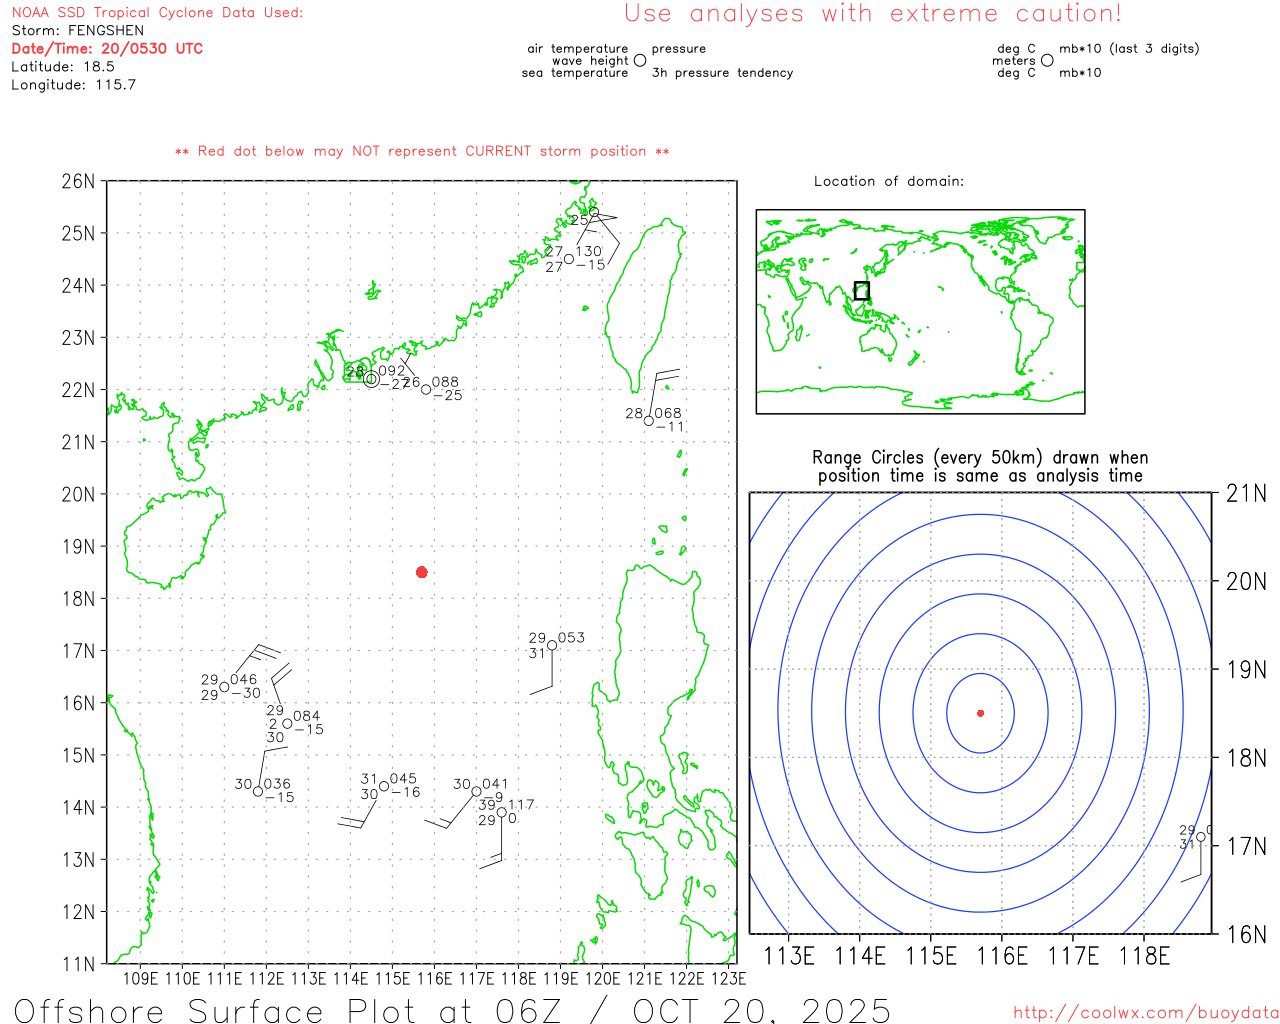
Task: Click the red center dot in range circles panel
Action: pos(980,713)
